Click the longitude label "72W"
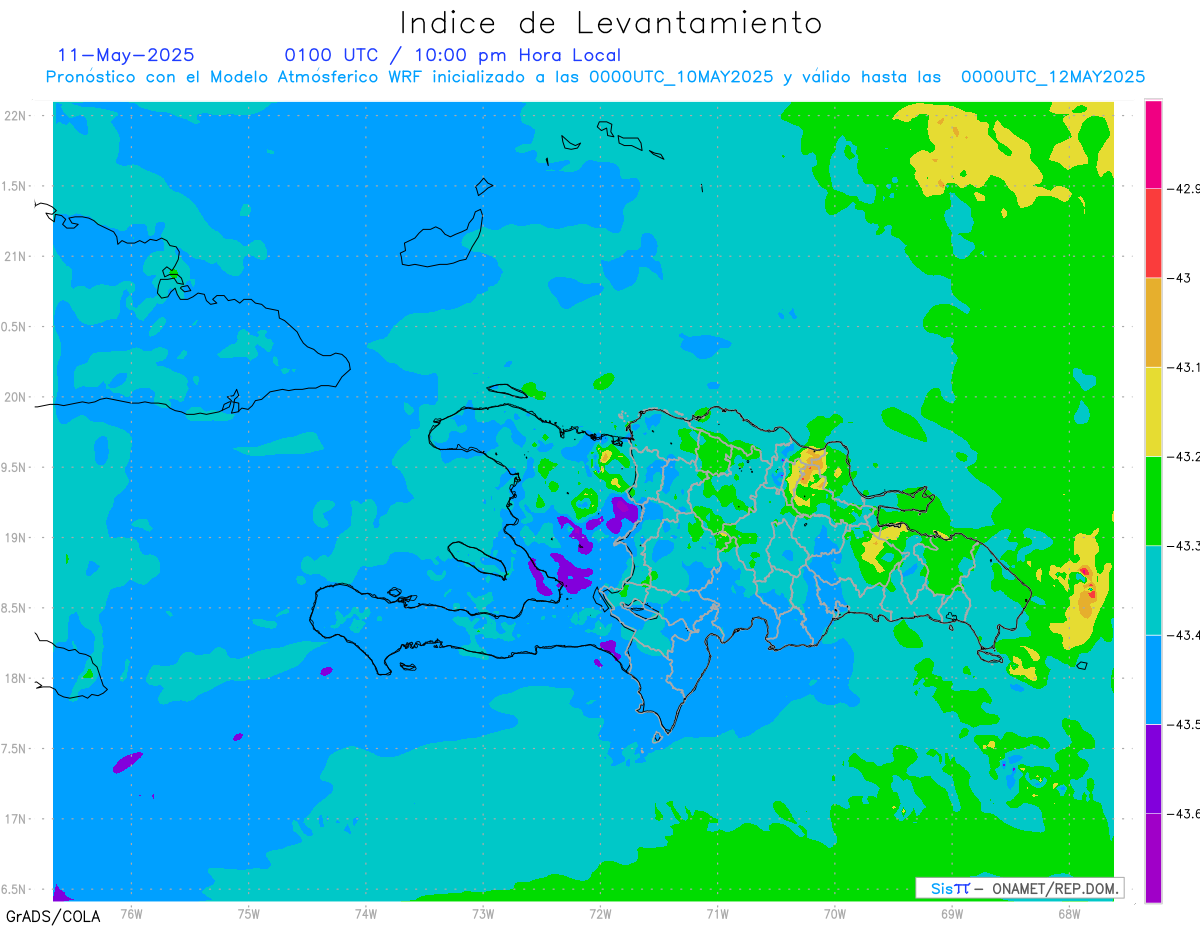The height and width of the screenshot is (927, 1200). [x=600, y=914]
